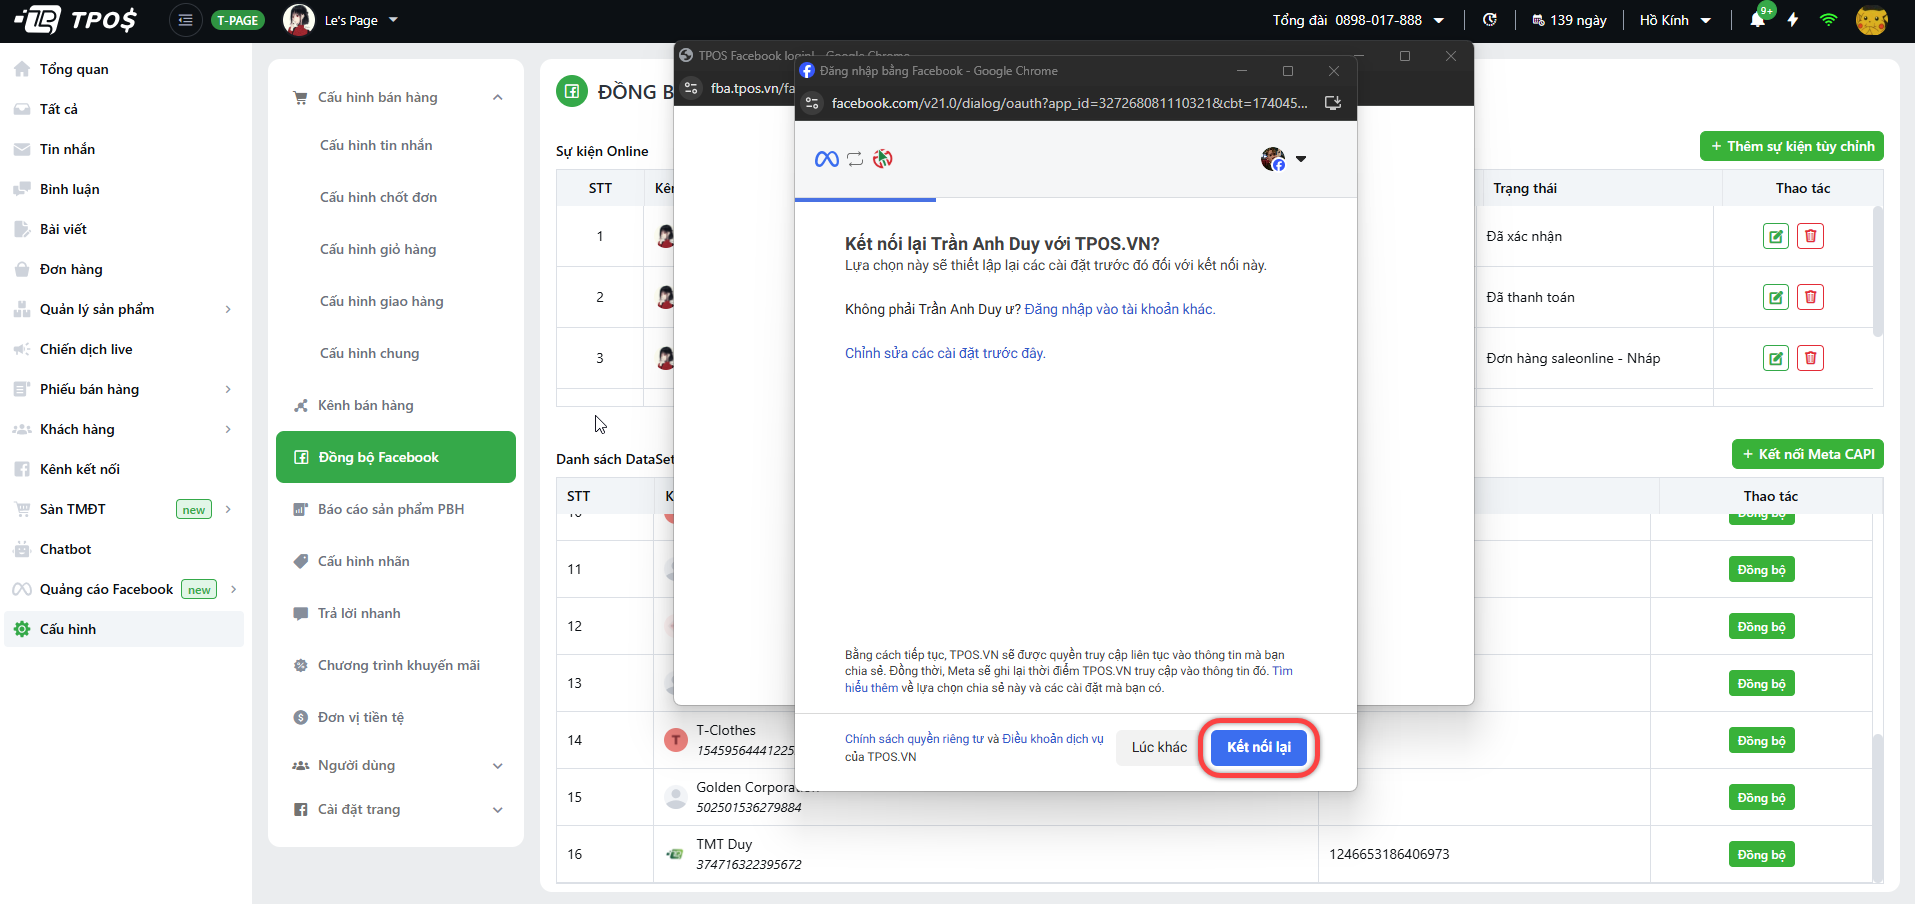
Task: Click the hamburger menu toggle in header
Action: tap(185, 20)
